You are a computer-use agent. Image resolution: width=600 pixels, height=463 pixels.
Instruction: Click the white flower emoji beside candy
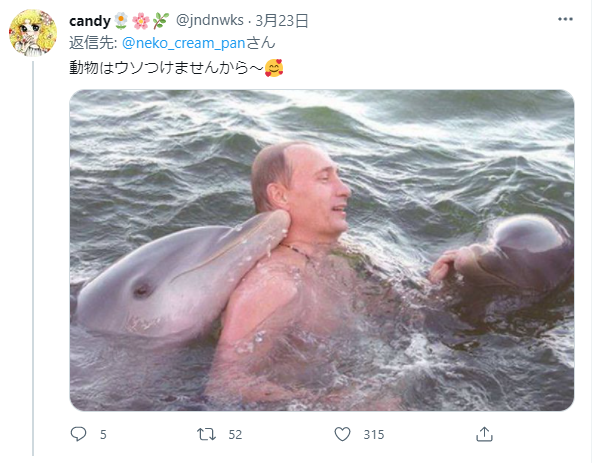pos(121,20)
